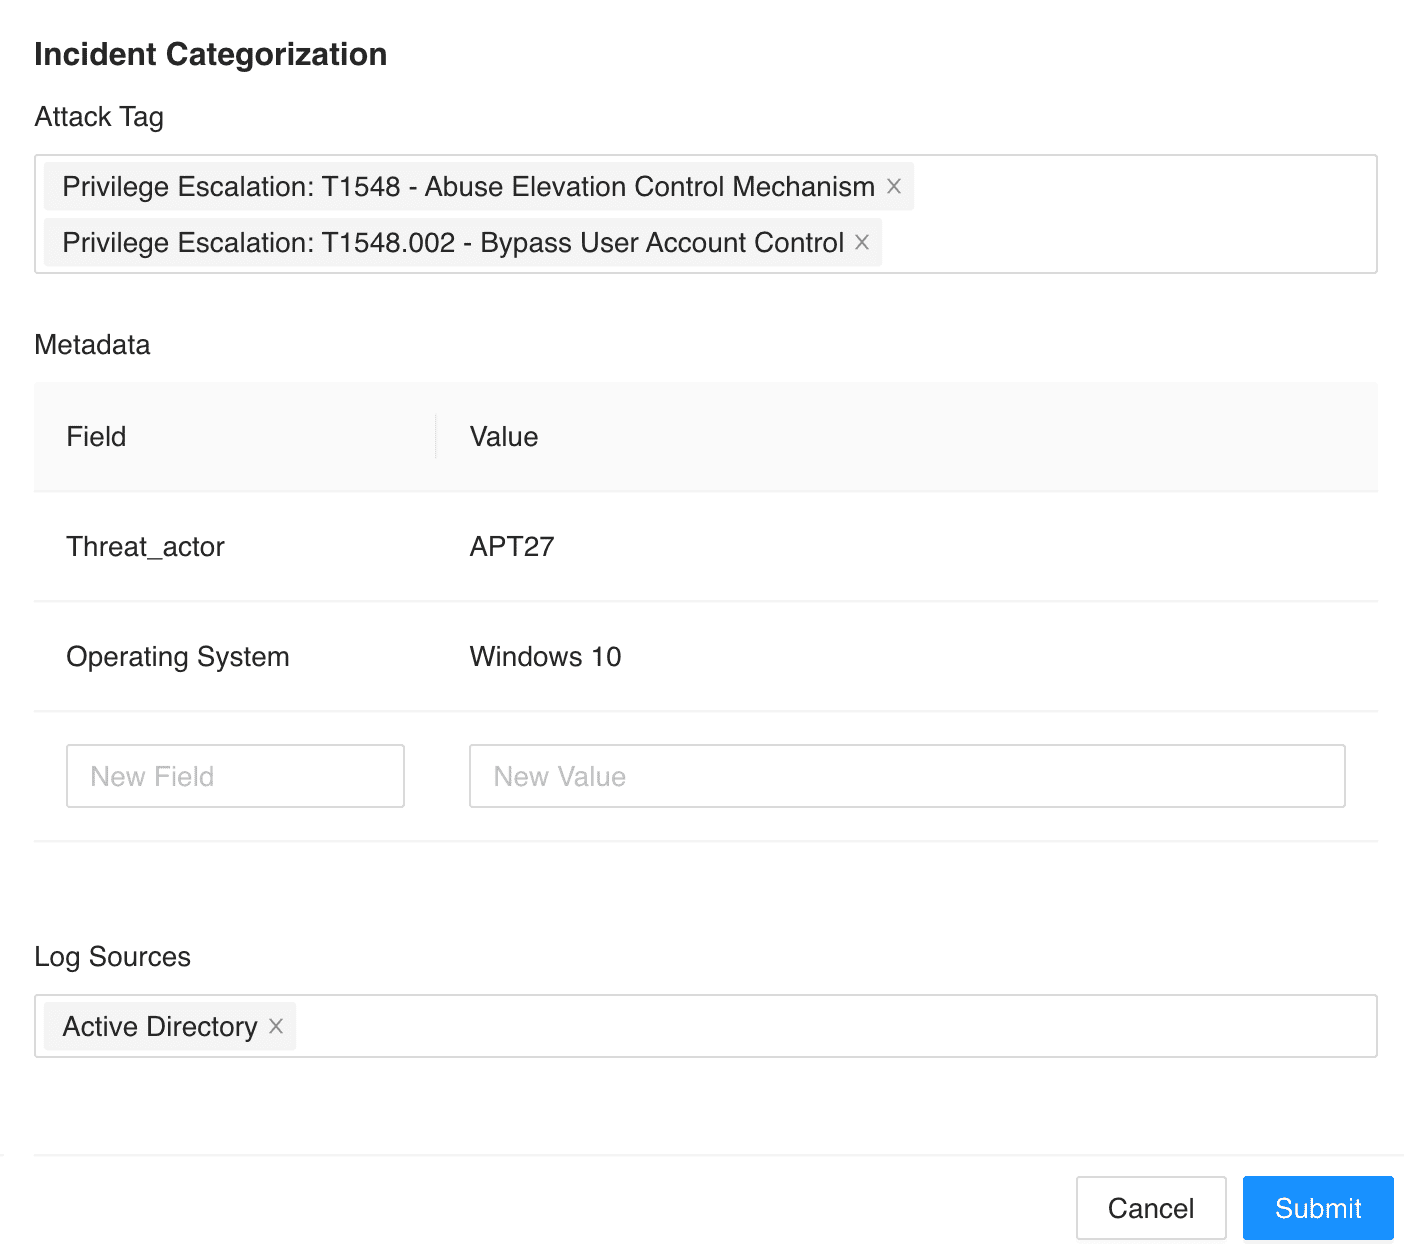Select the Threat_actor field cell

[x=146, y=546]
